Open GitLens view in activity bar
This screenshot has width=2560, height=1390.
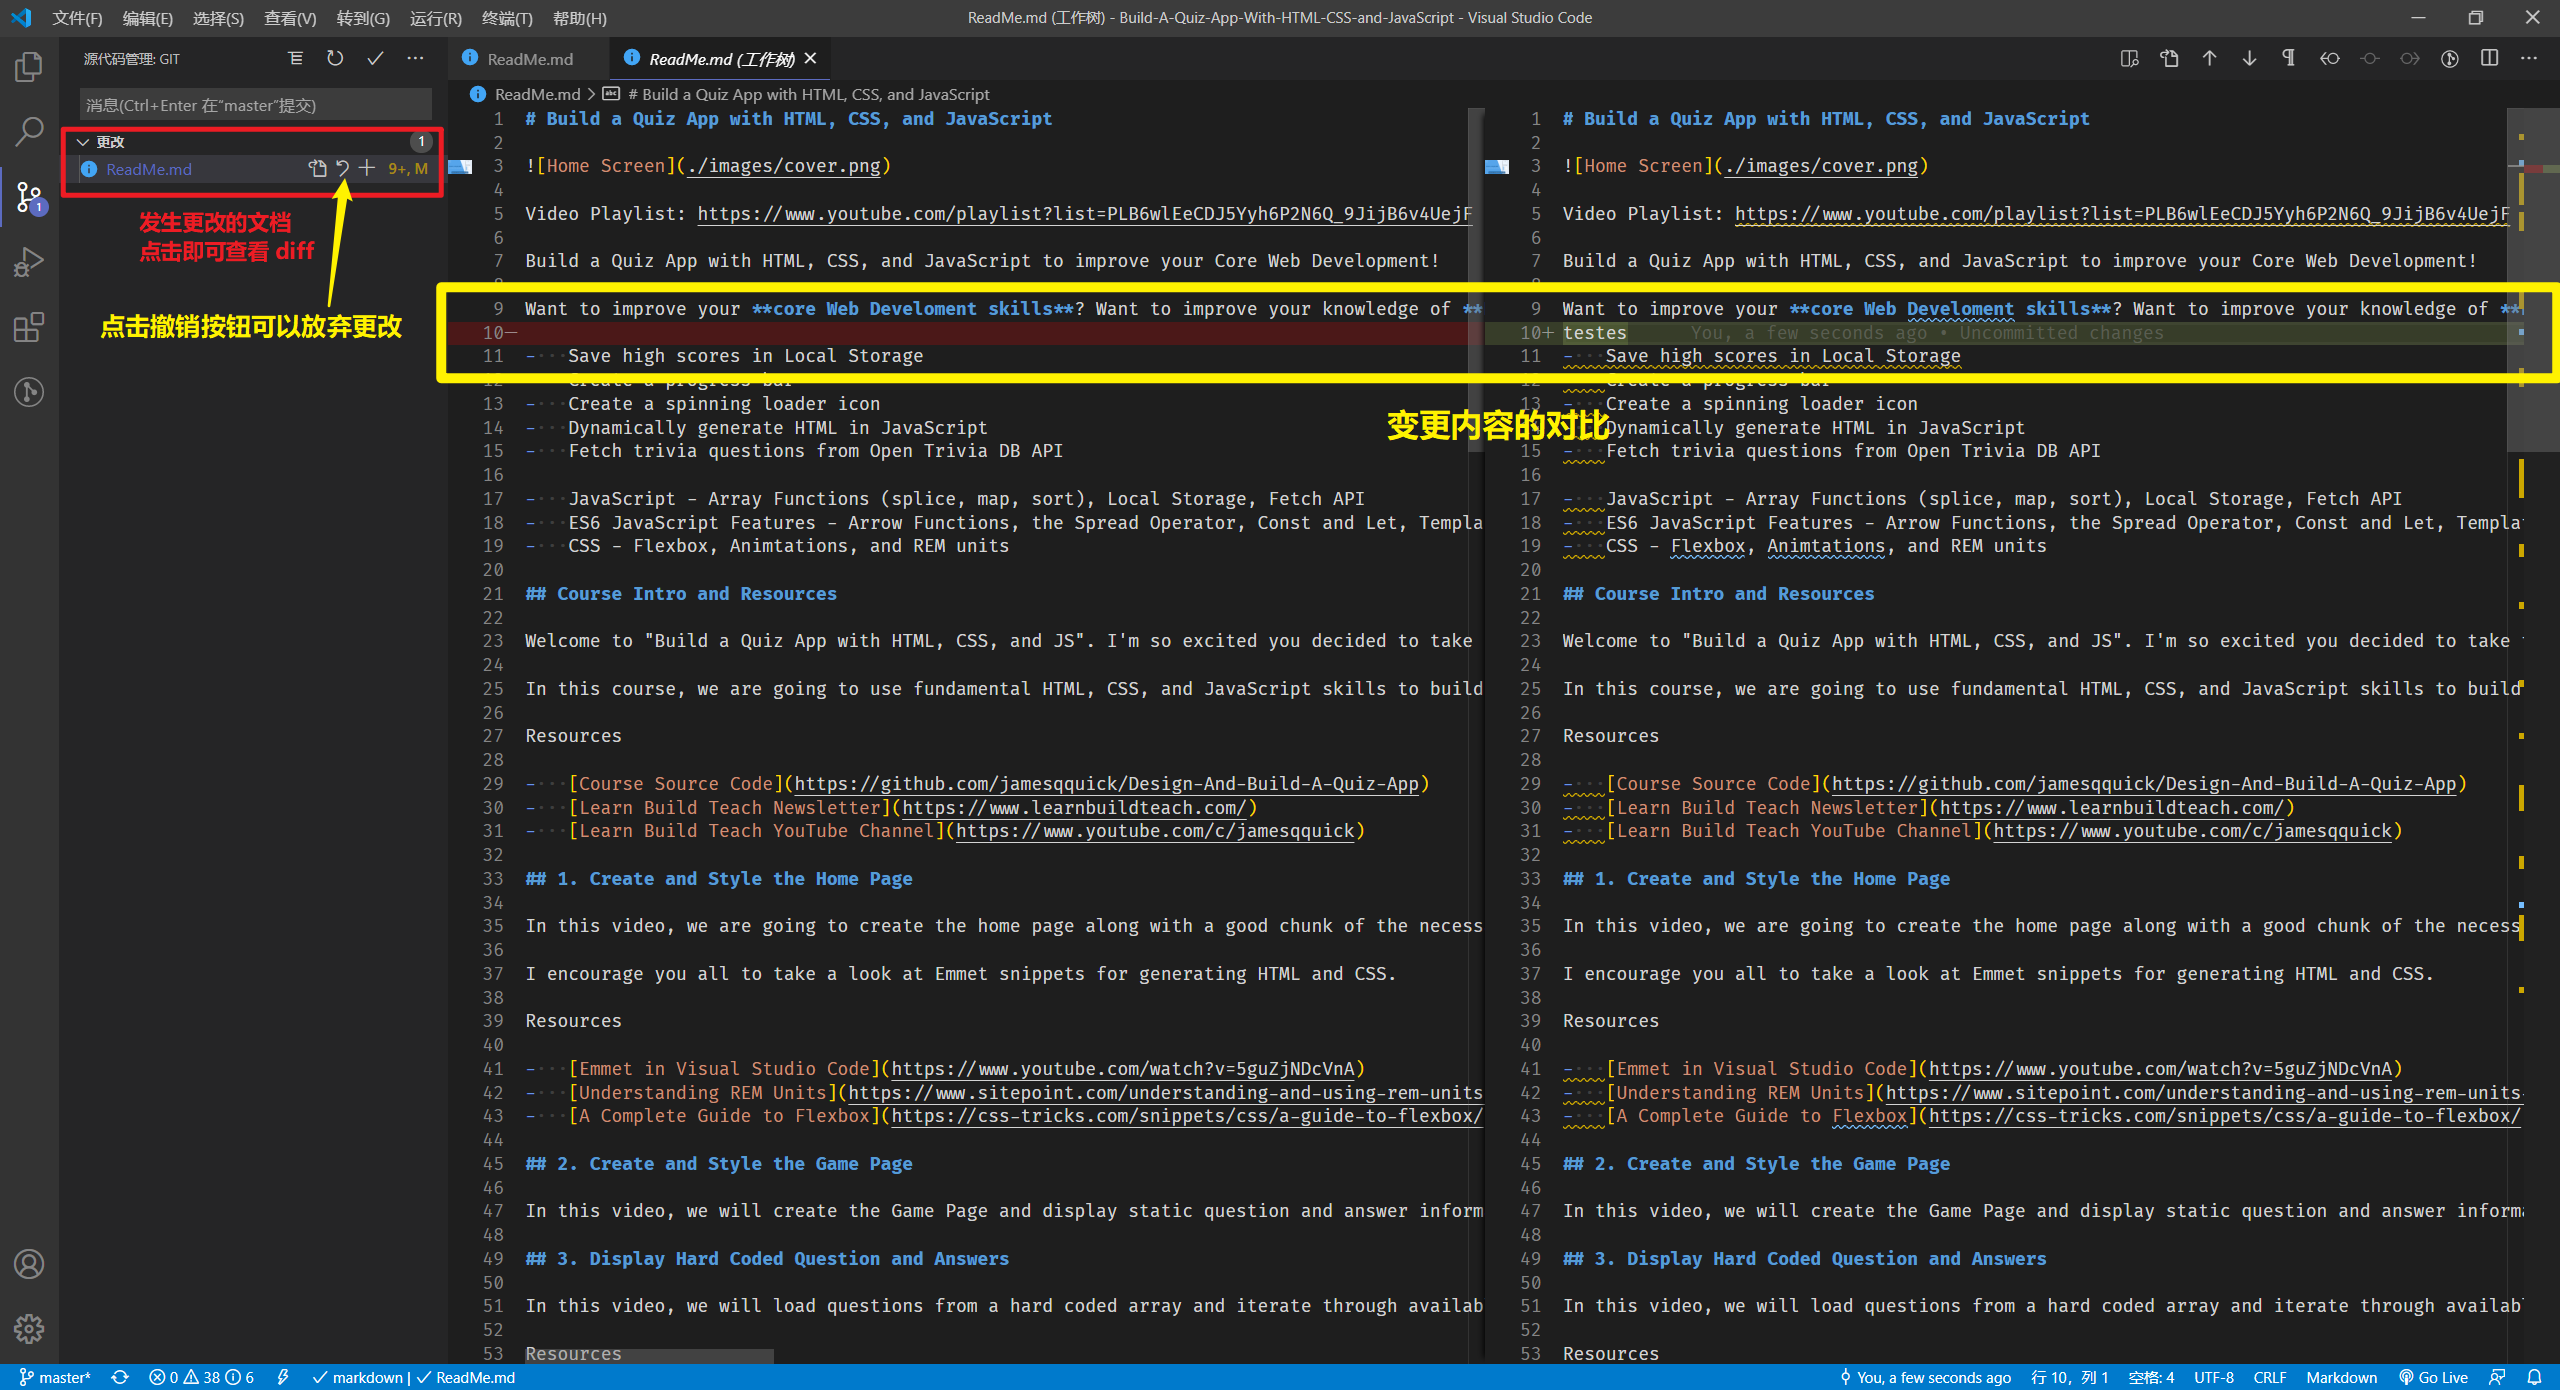[29, 392]
